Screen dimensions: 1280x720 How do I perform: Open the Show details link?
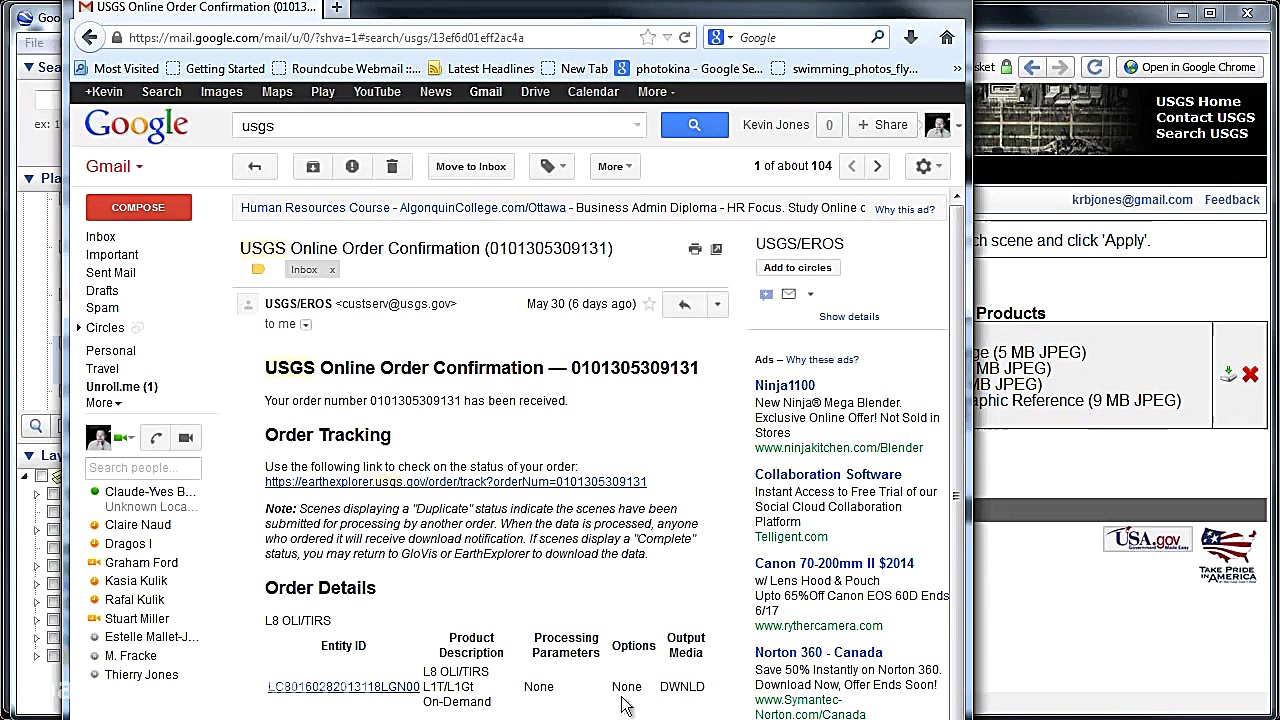tap(849, 317)
